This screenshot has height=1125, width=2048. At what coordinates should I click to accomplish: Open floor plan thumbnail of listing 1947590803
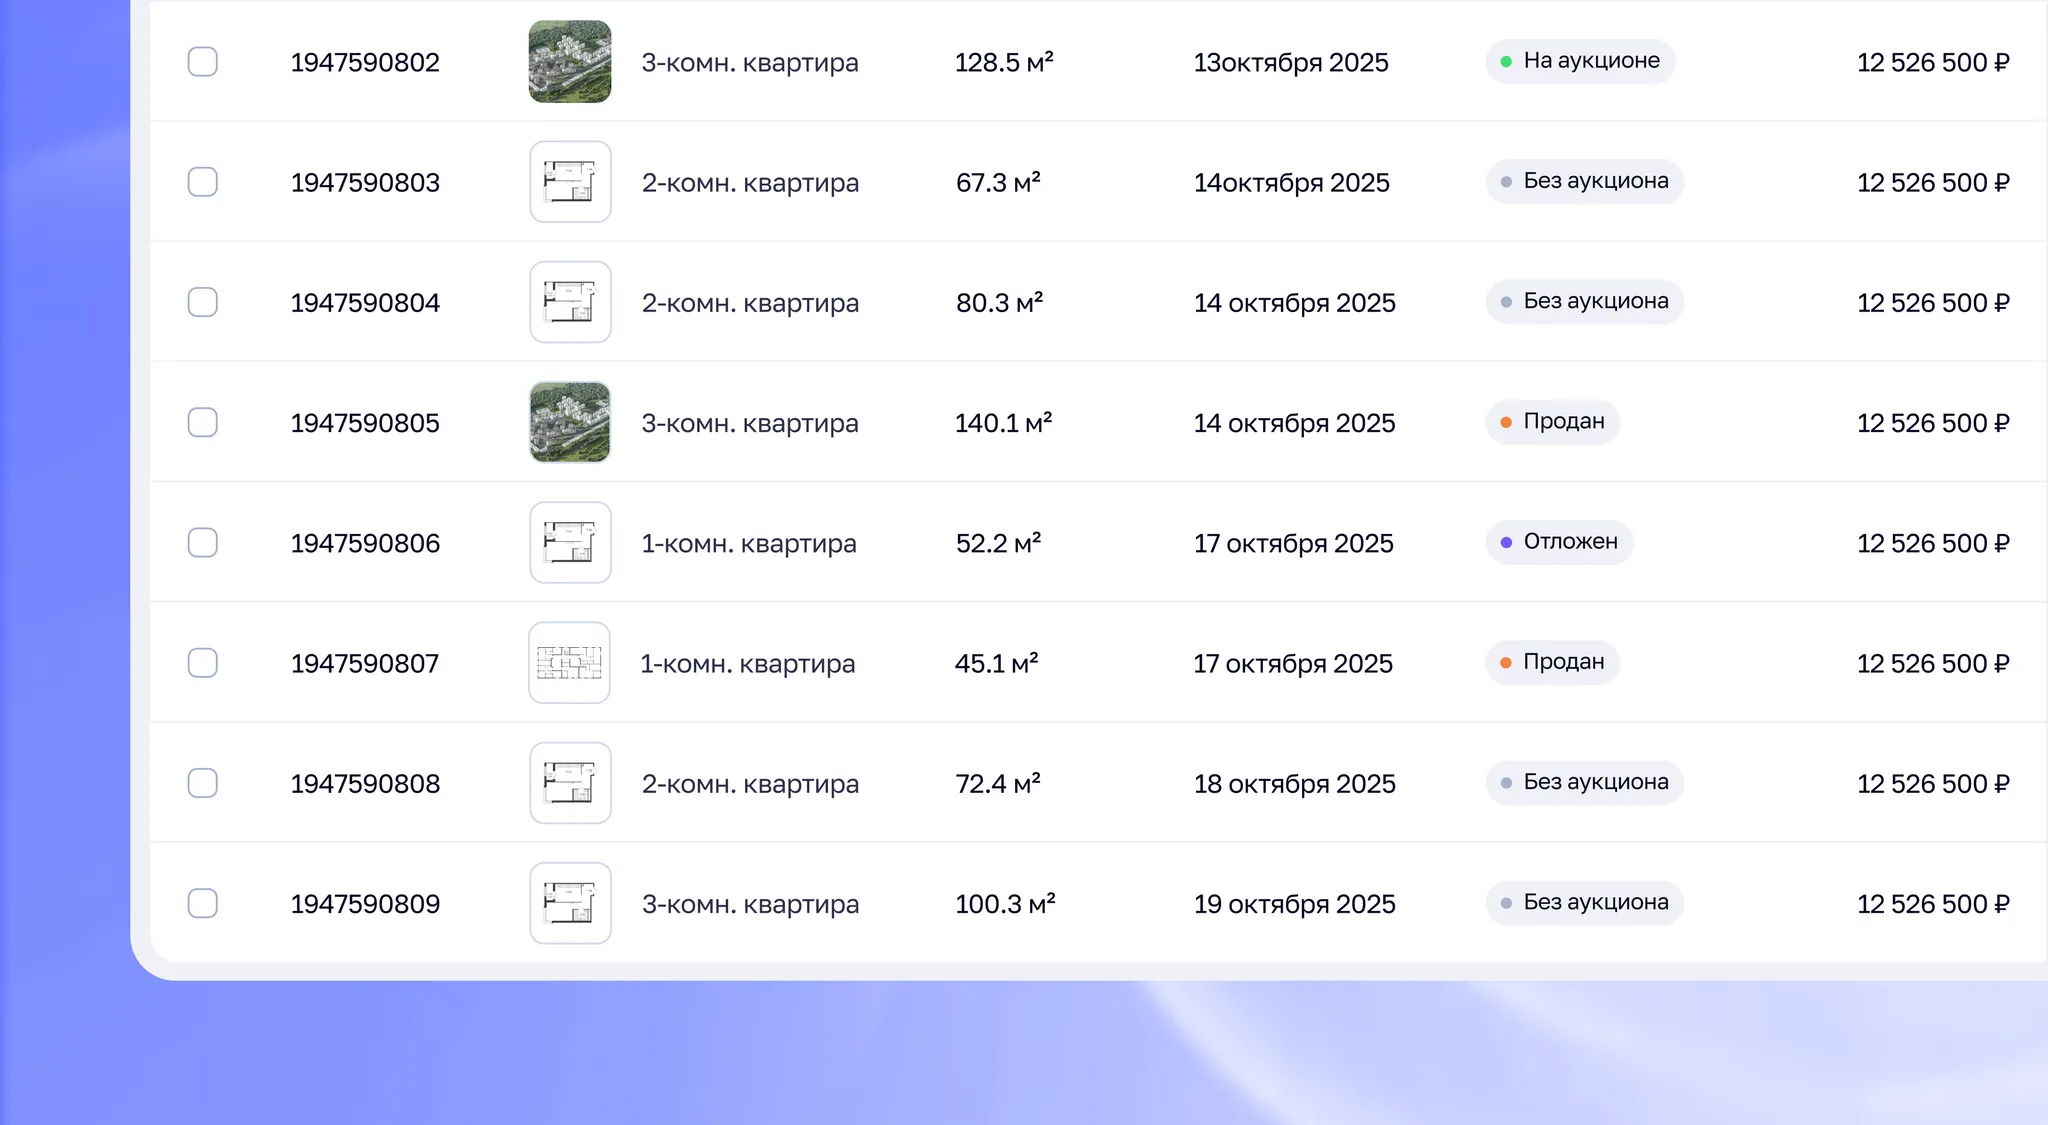570,182
